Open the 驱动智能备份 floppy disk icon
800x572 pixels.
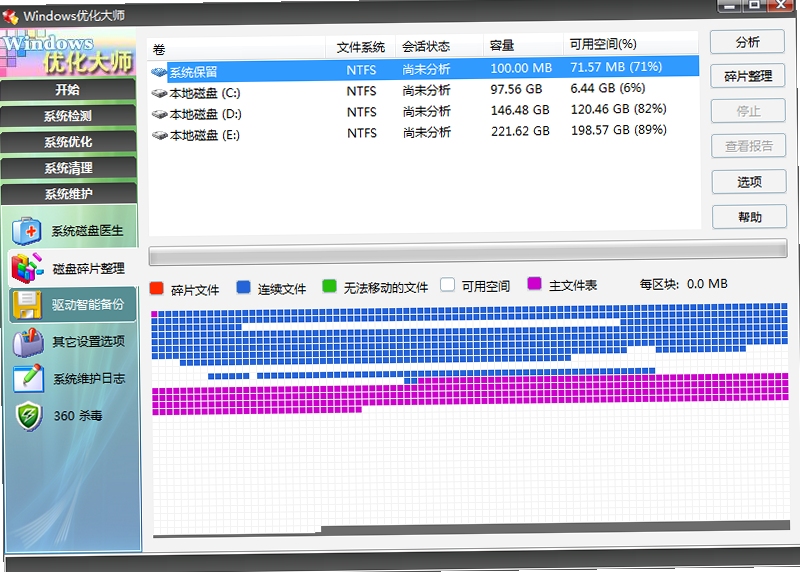27,305
